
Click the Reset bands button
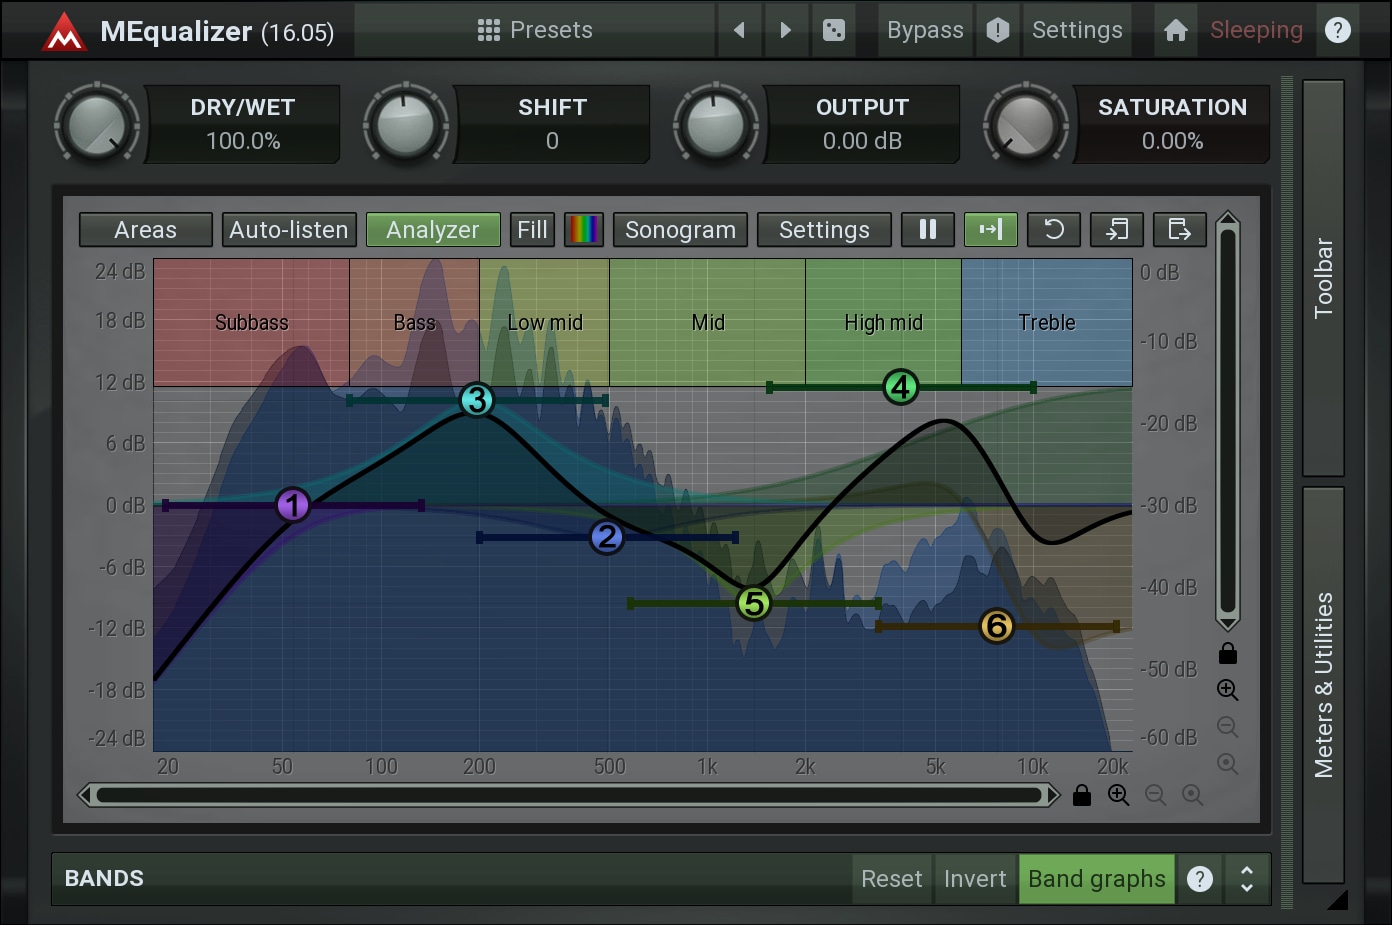[892, 879]
